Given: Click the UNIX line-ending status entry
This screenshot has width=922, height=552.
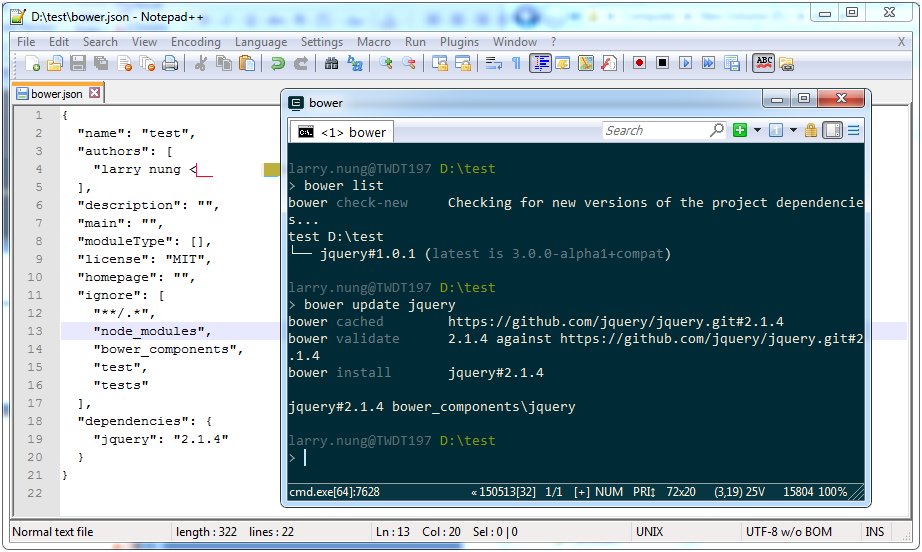Looking at the screenshot, I should pos(649,531).
